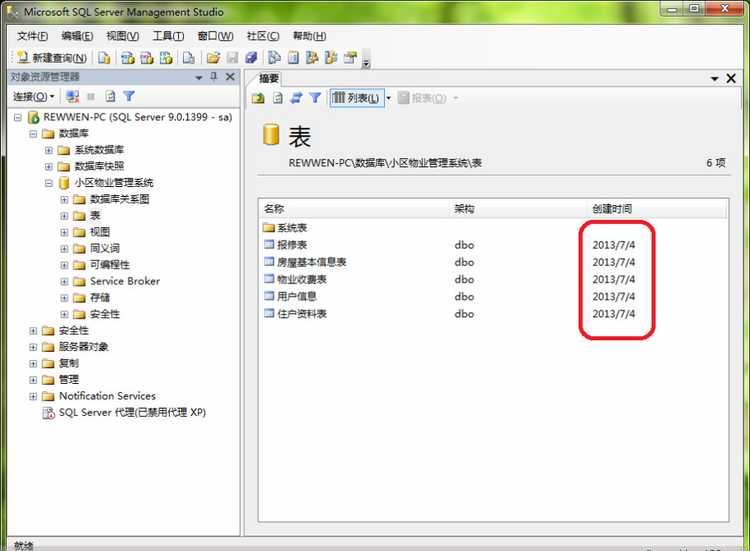Screen dimensions: 750x551
Task: Click the Save disk icon in toolbar
Action: [232, 58]
